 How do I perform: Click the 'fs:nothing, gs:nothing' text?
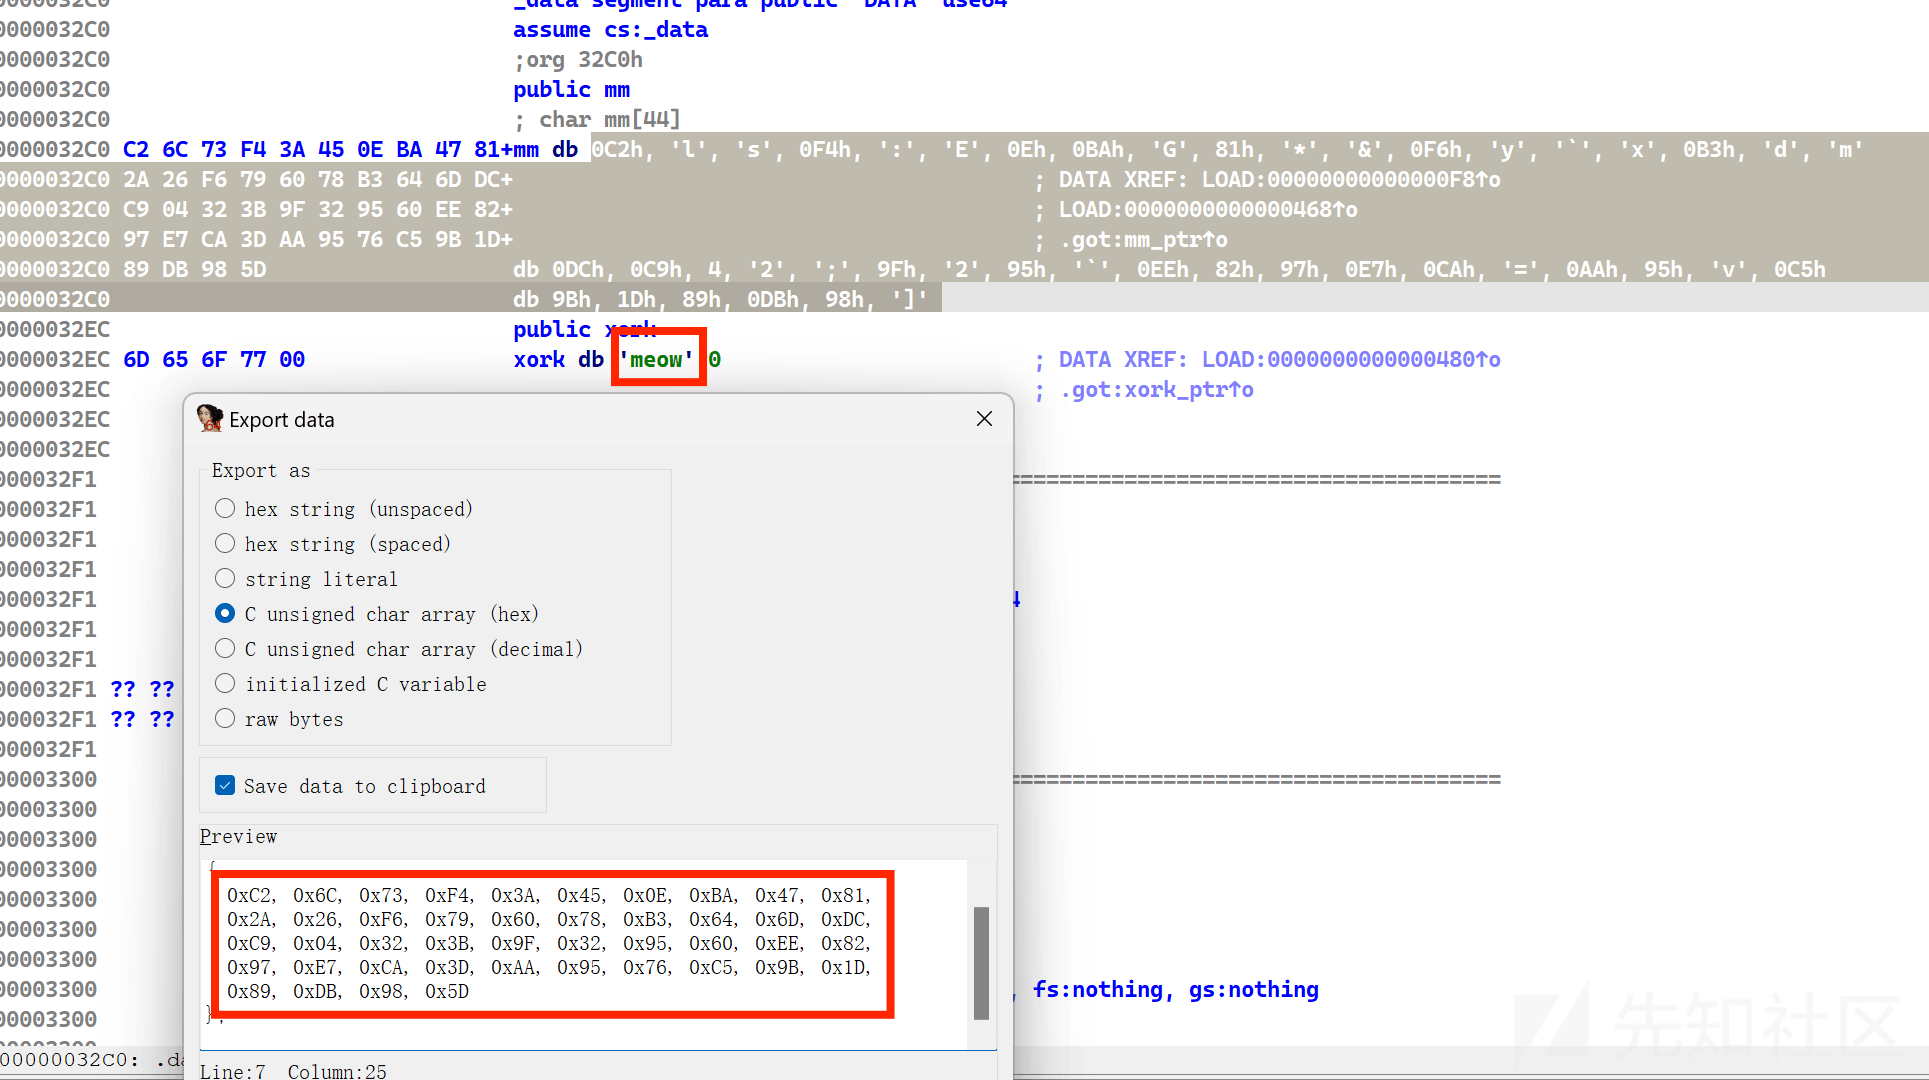[1175, 989]
